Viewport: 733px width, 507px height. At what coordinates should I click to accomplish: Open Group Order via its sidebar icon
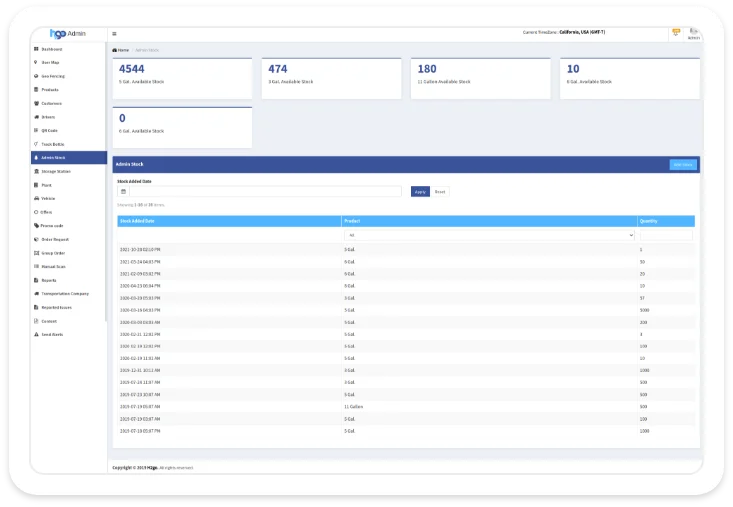[36, 253]
